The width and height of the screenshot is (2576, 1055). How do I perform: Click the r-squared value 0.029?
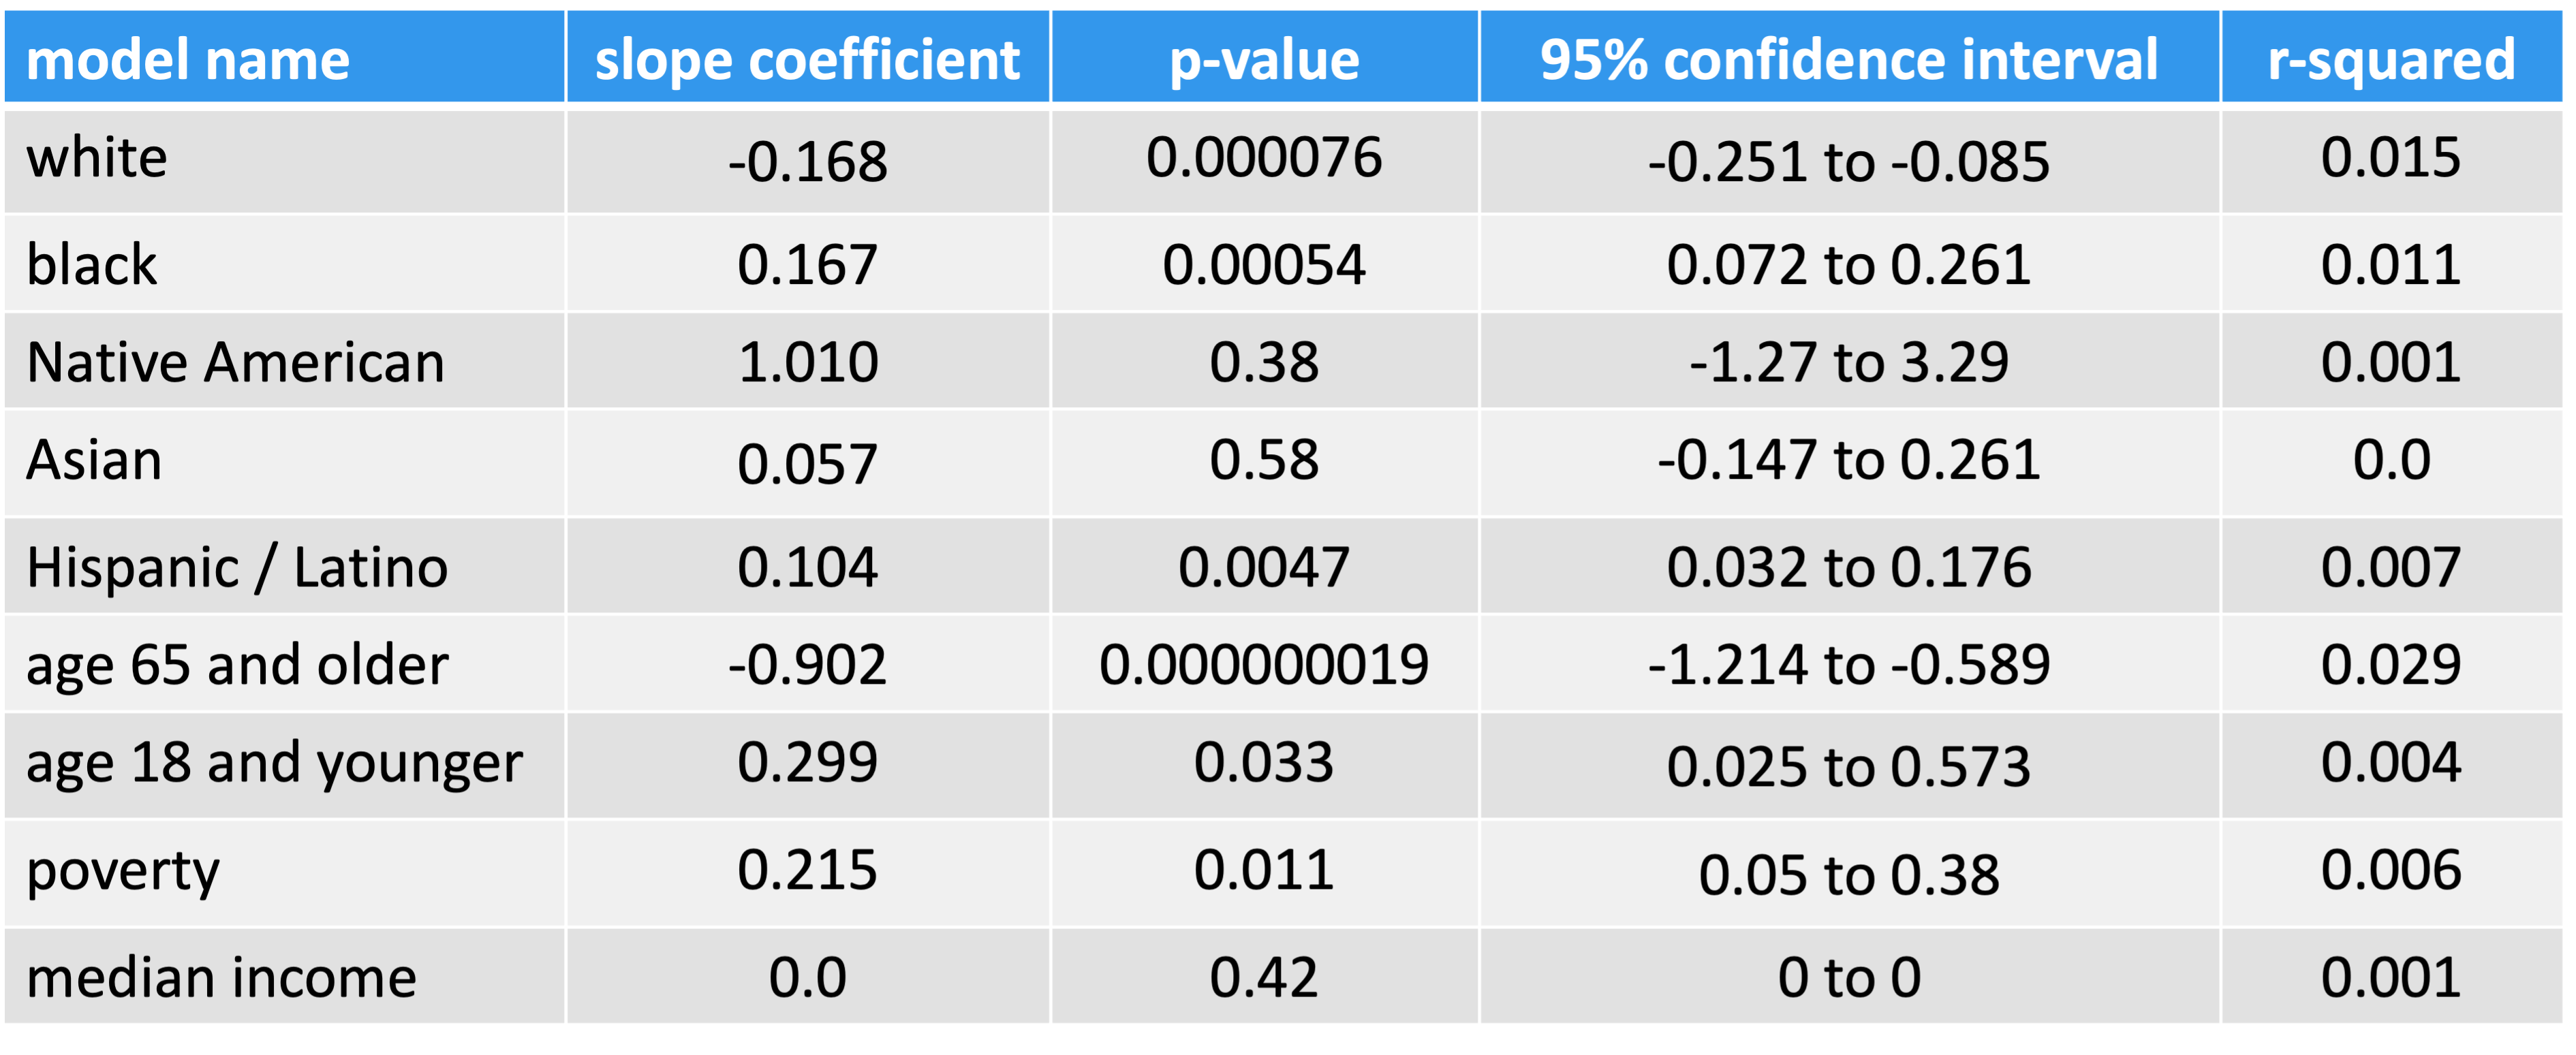pos(2391,665)
